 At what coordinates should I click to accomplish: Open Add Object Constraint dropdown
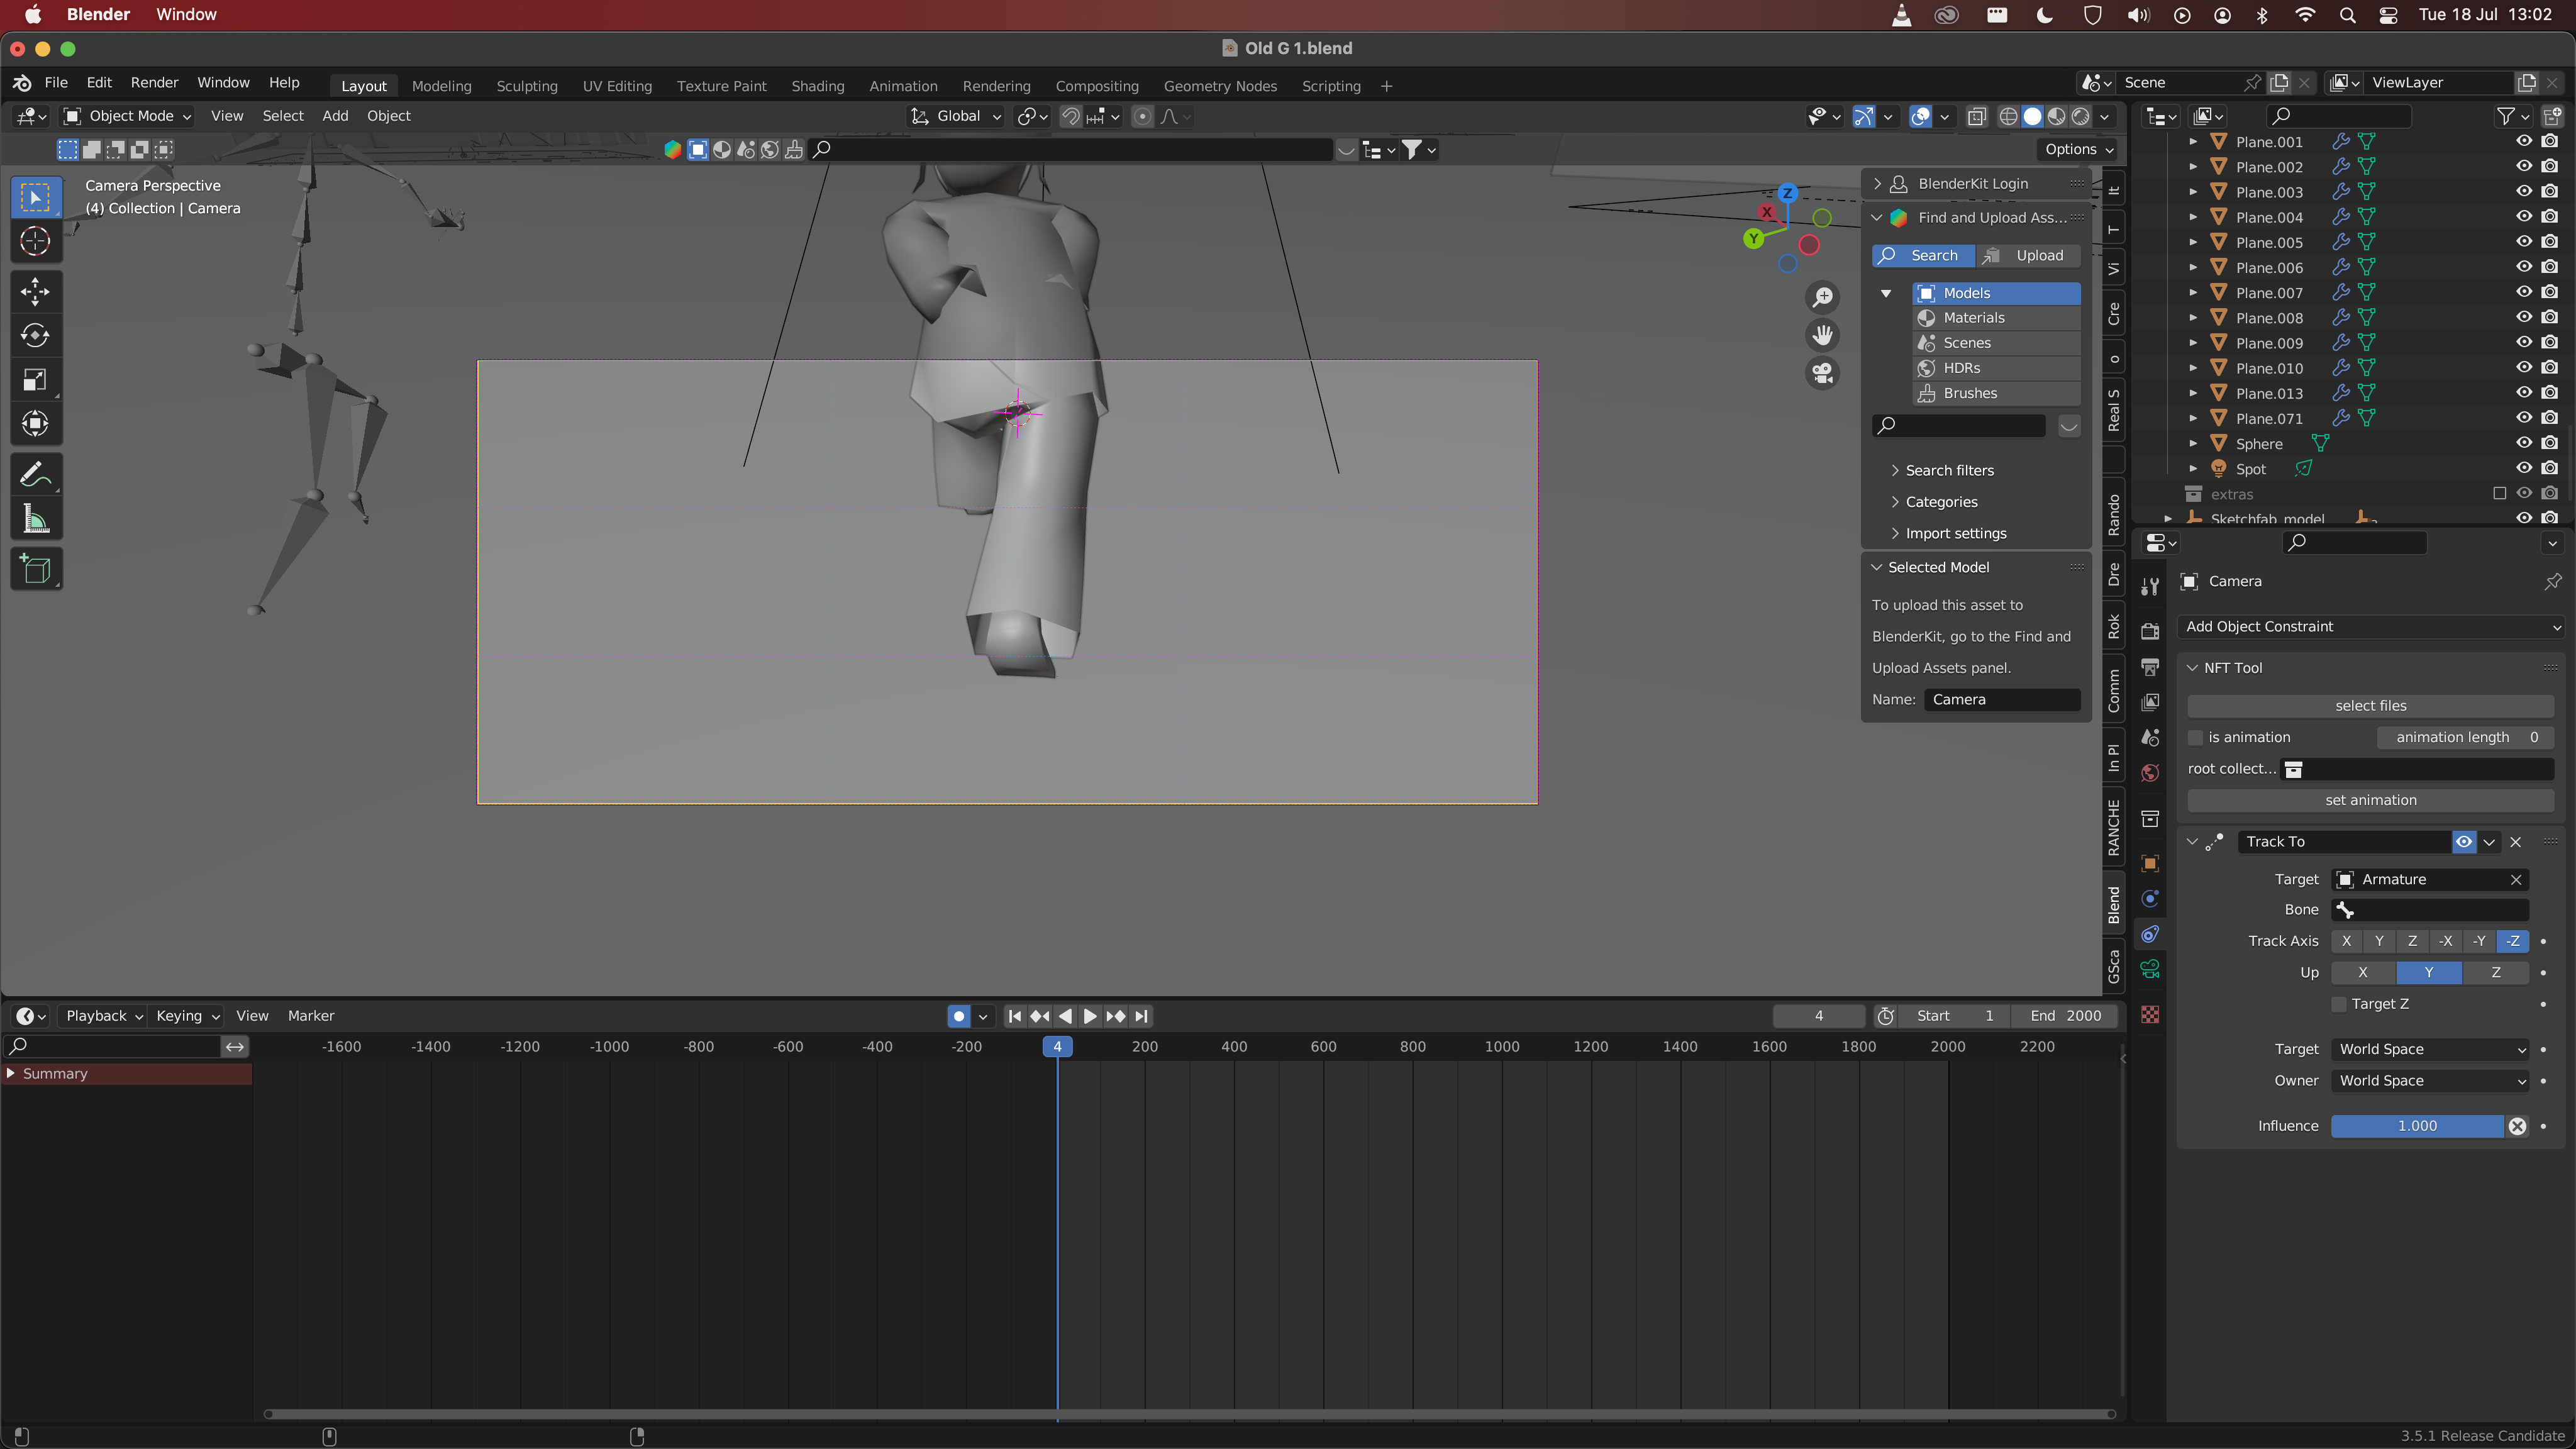(2370, 626)
